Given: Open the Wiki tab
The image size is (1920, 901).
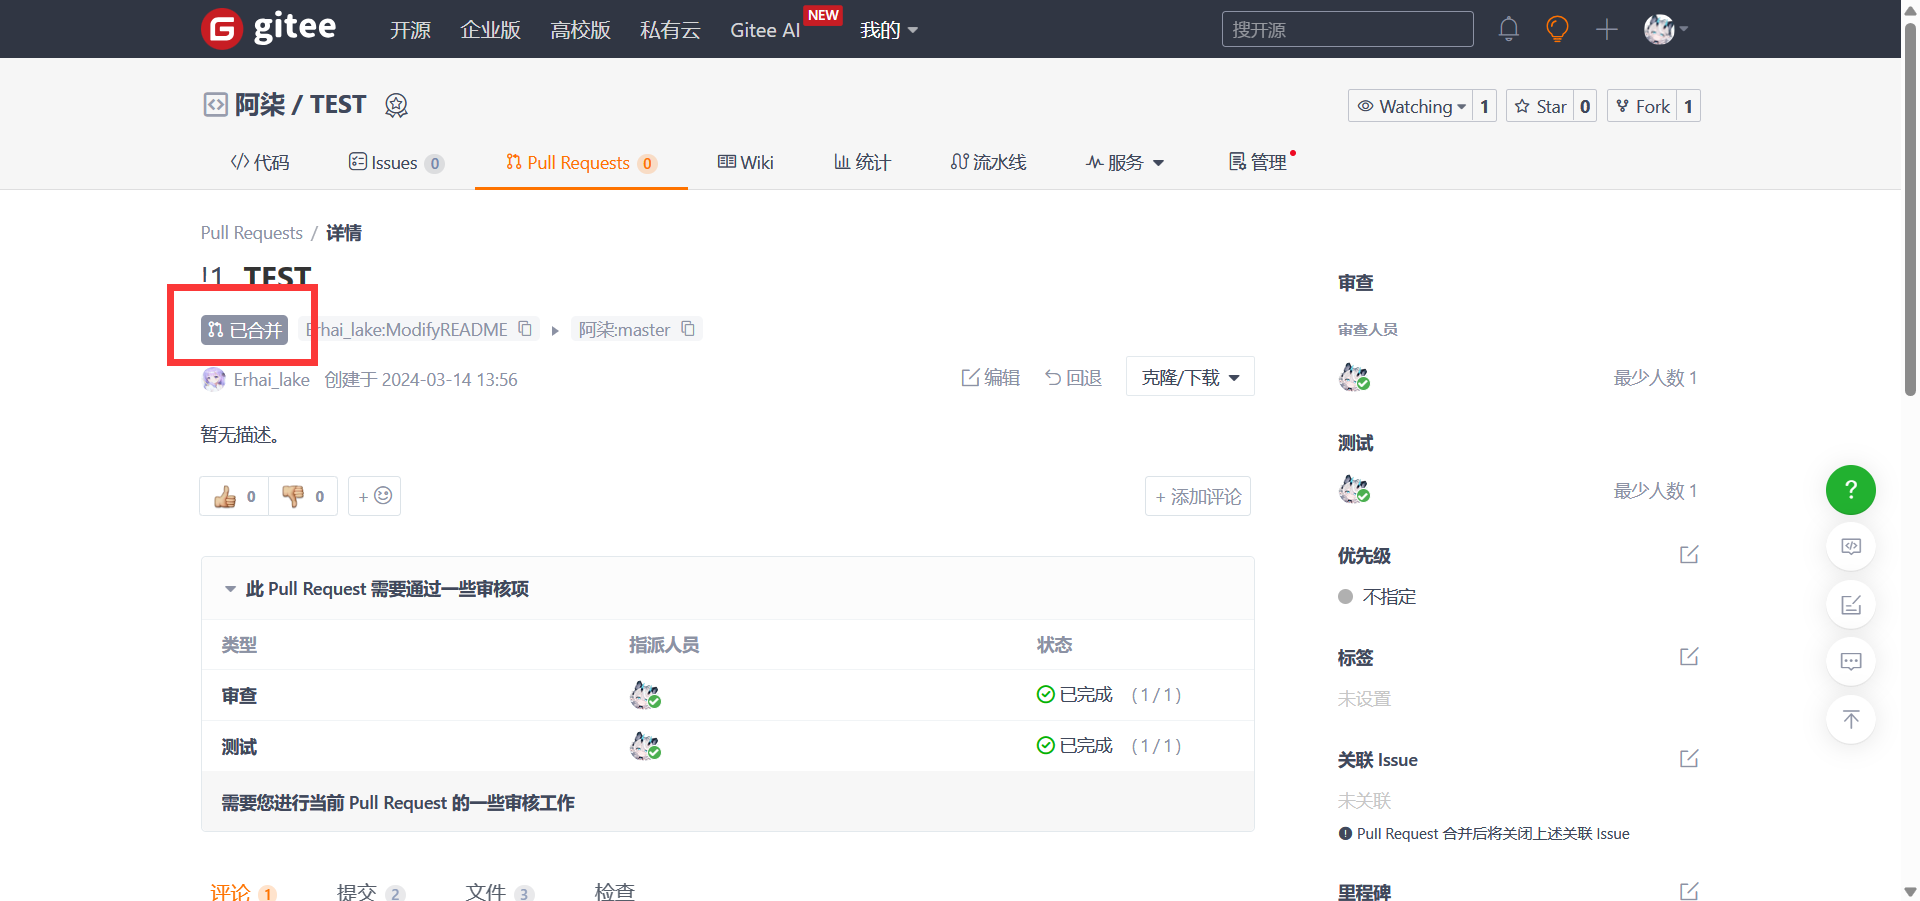Looking at the screenshot, I should [x=746, y=162].
